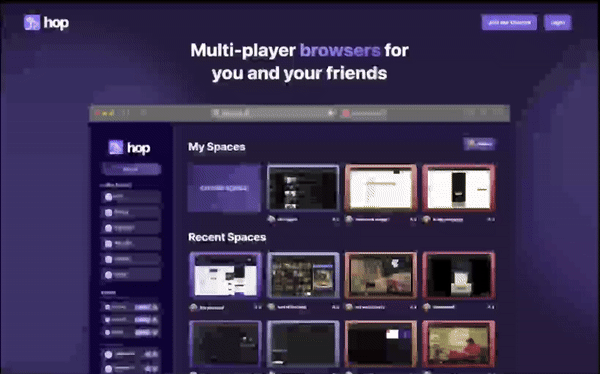Screen dimensions: 600x374
Task: Click the Create Space tile in My Spaces
Action: coord(224,188)
